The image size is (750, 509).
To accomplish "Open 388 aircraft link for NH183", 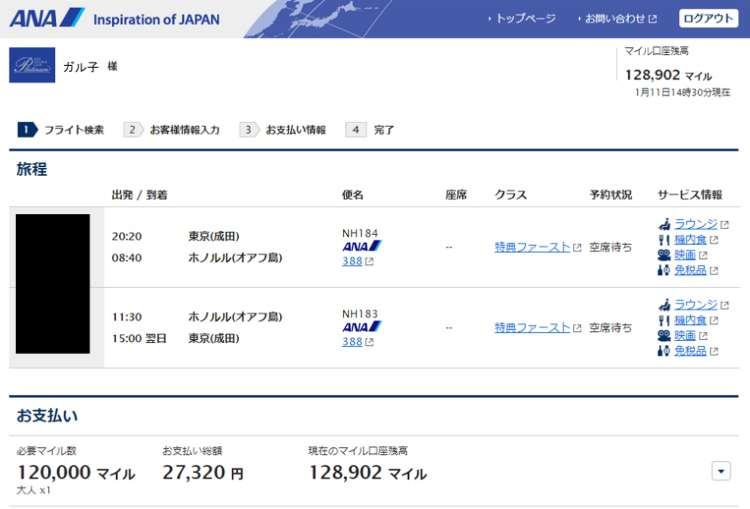I will click(x=352, y=342).
